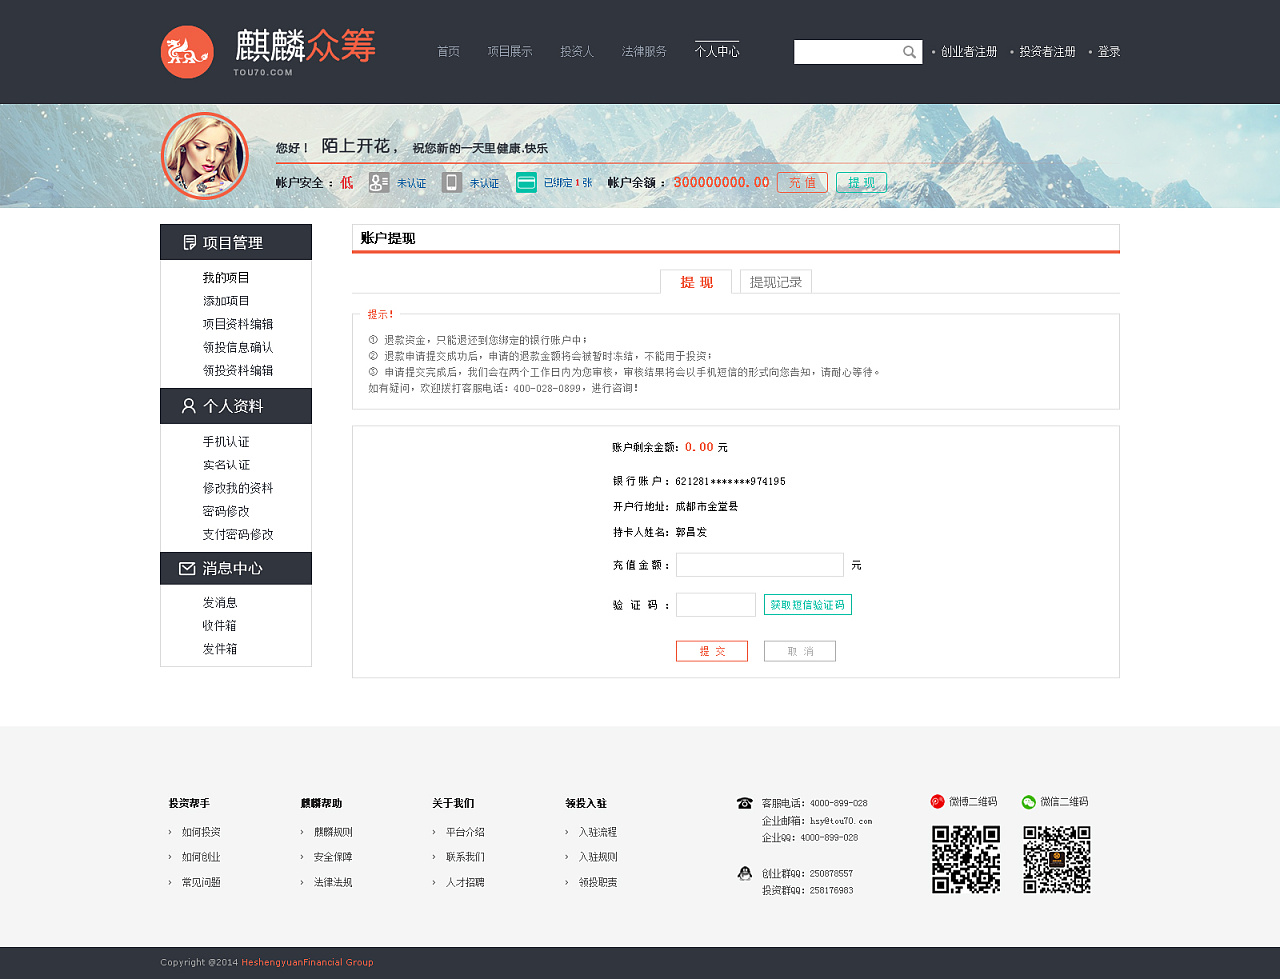Click 获取短信验证码 to request a code
This screenshot has width=1280, height=979.
(x=808, y=604)
